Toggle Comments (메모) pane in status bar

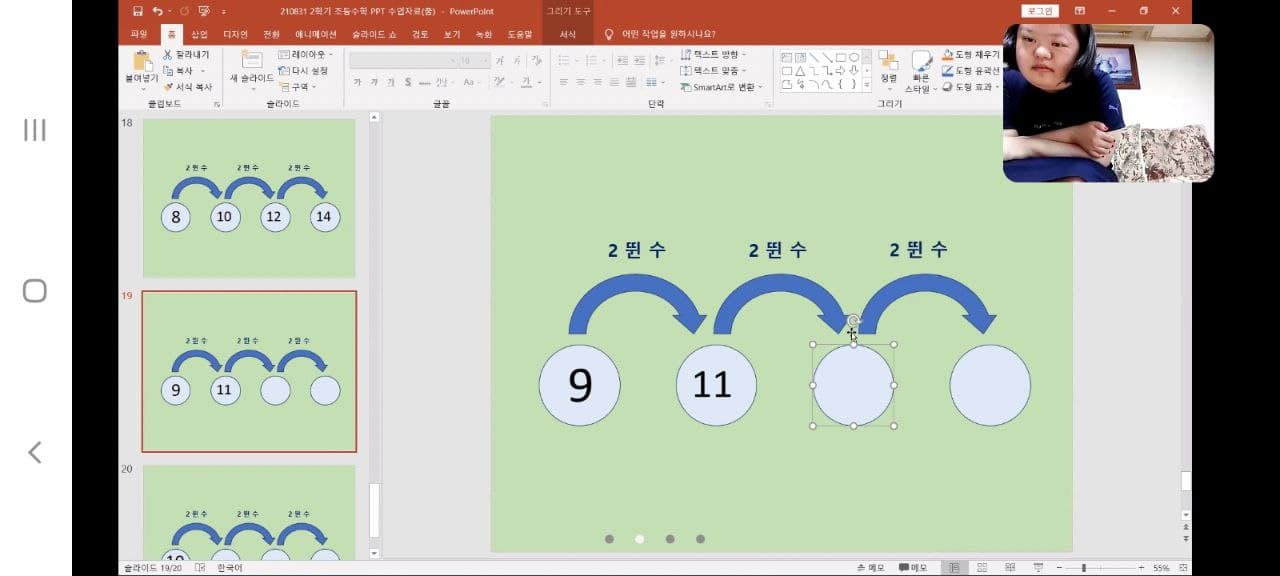(913, 567)
